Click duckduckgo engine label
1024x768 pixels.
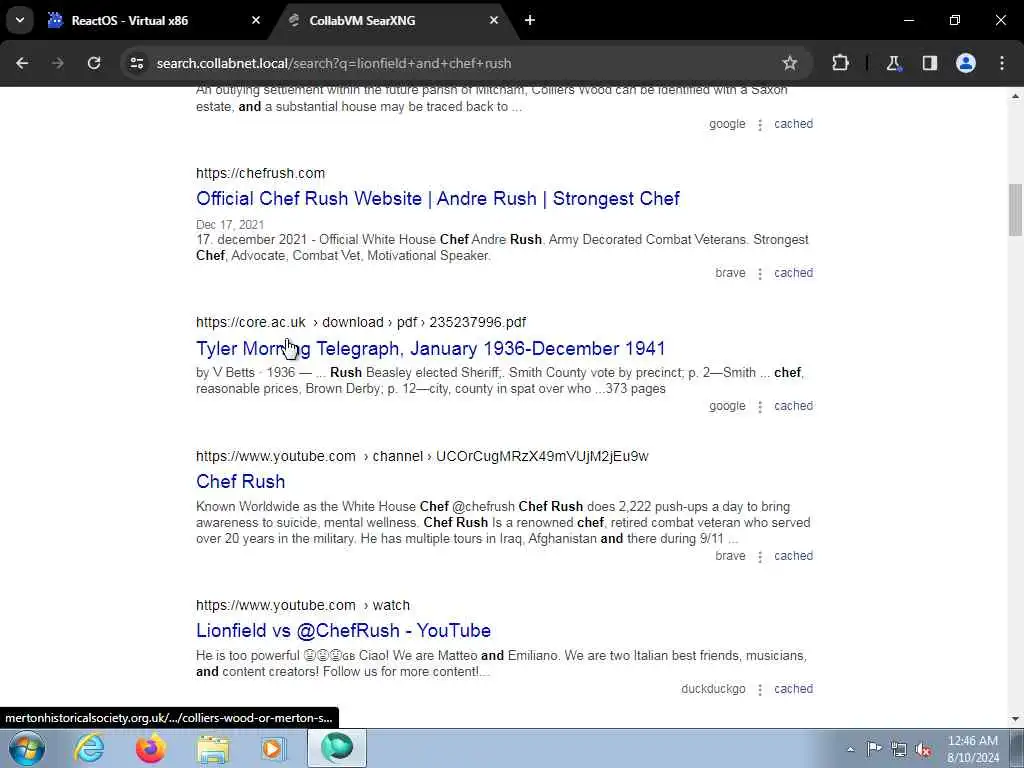point(713,689)
